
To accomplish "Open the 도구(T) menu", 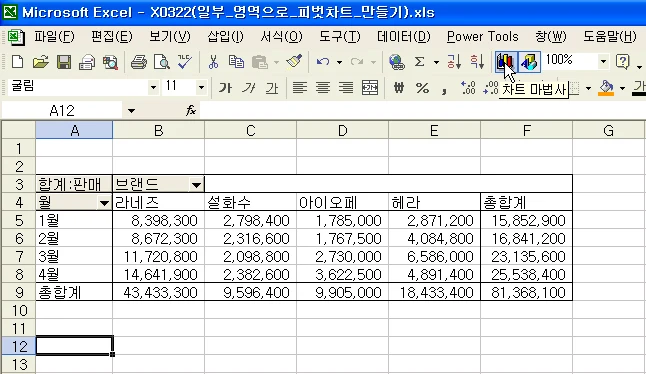I will [x=339, y=37].
